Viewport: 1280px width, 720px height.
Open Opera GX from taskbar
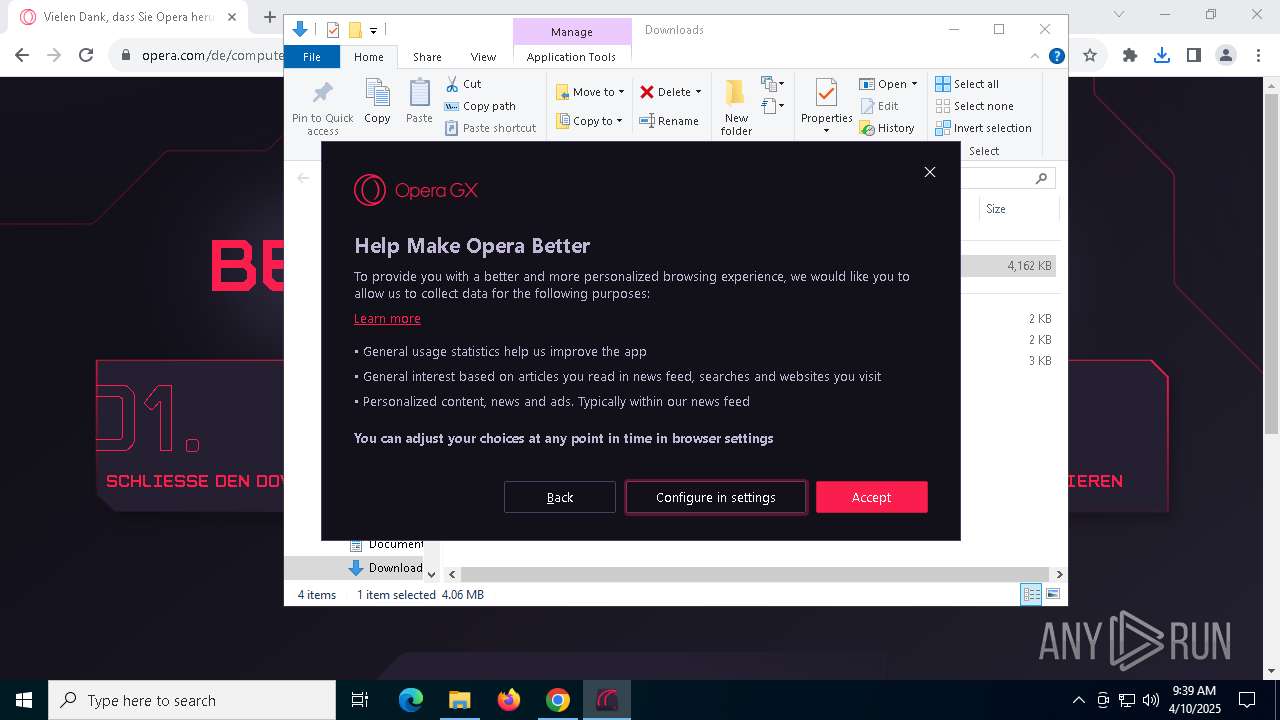coord(607,700)
